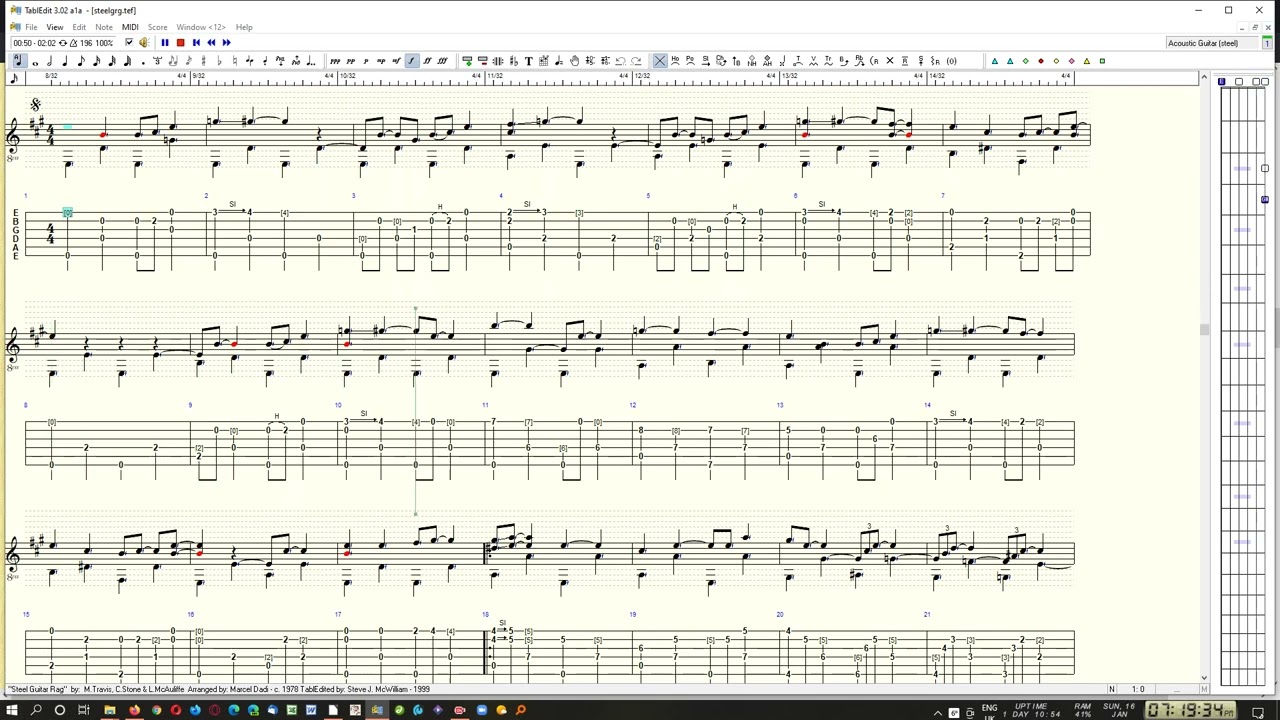
Task: Click the undo arrow icon
Action: pos(620,61)
